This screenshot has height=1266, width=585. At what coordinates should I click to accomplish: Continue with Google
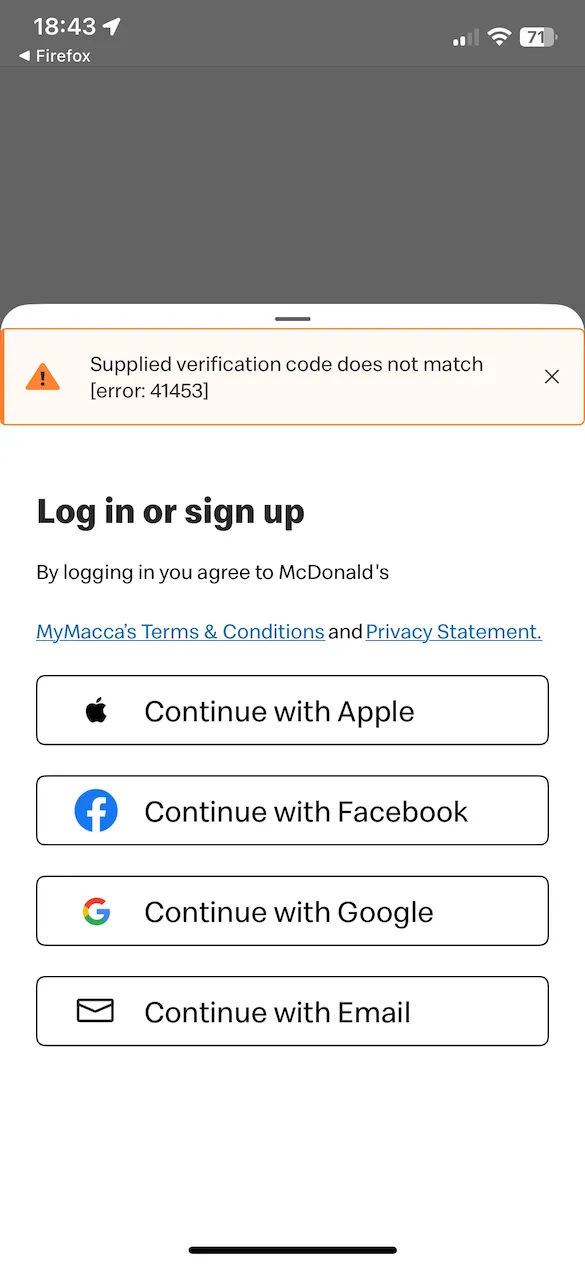click(x=292, y=911)
